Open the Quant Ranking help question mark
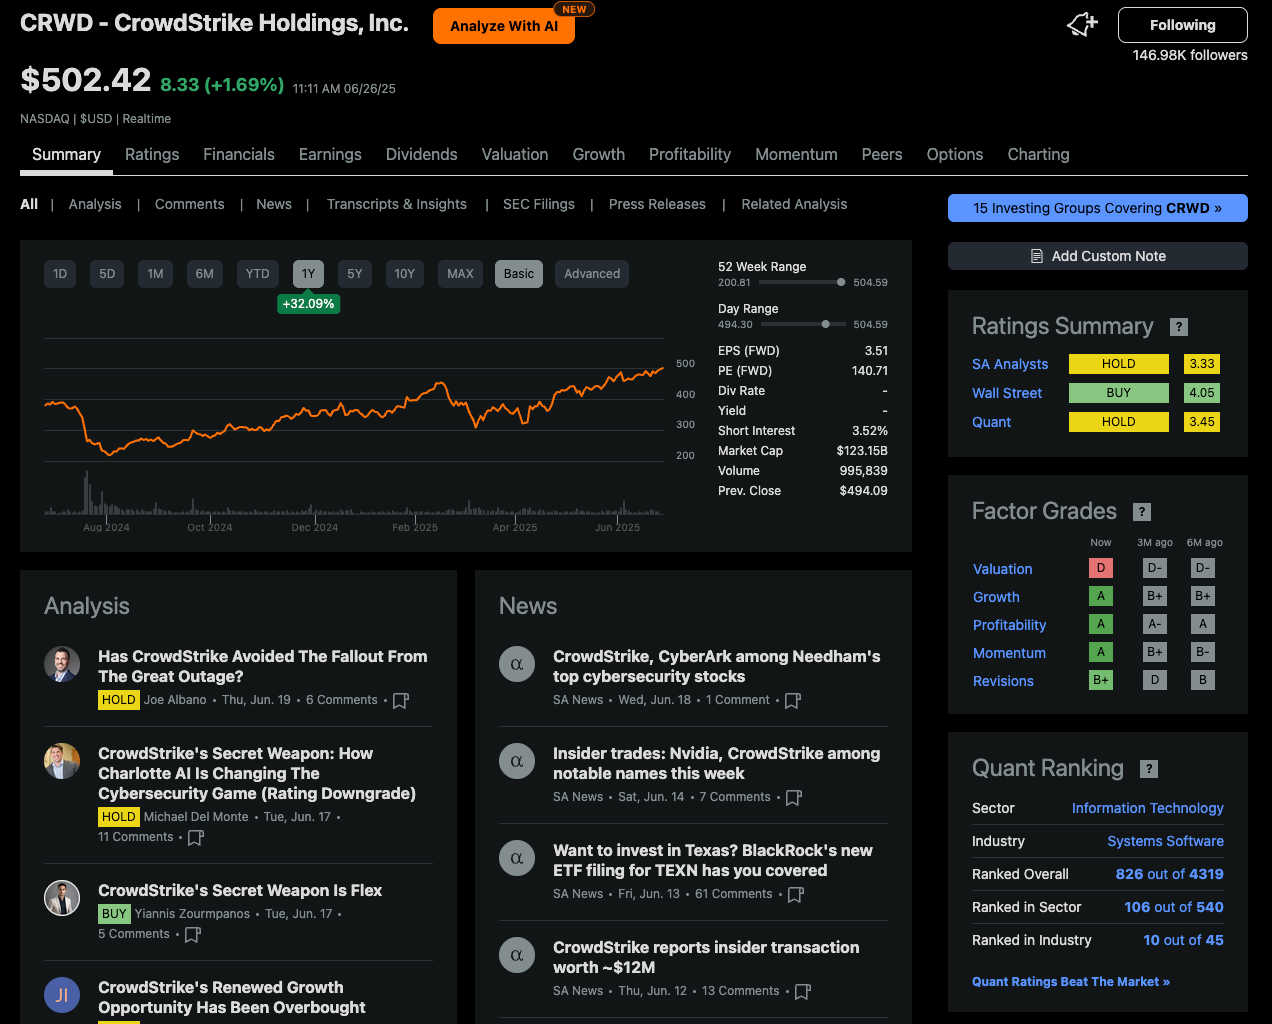 (1149, 769)
